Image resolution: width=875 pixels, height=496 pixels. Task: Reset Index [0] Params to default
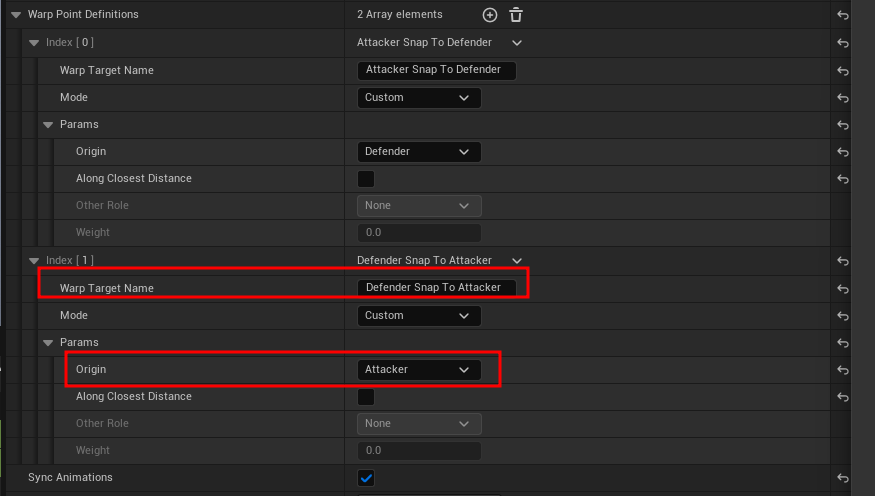[843, 125]
